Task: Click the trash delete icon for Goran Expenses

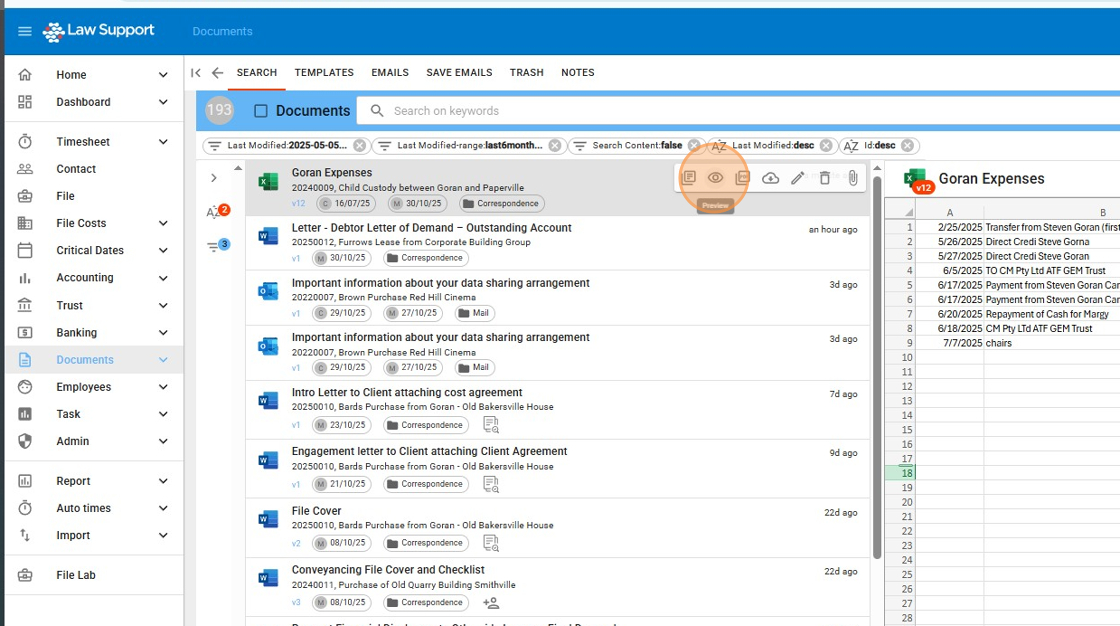Action: [x=824, y=178]
